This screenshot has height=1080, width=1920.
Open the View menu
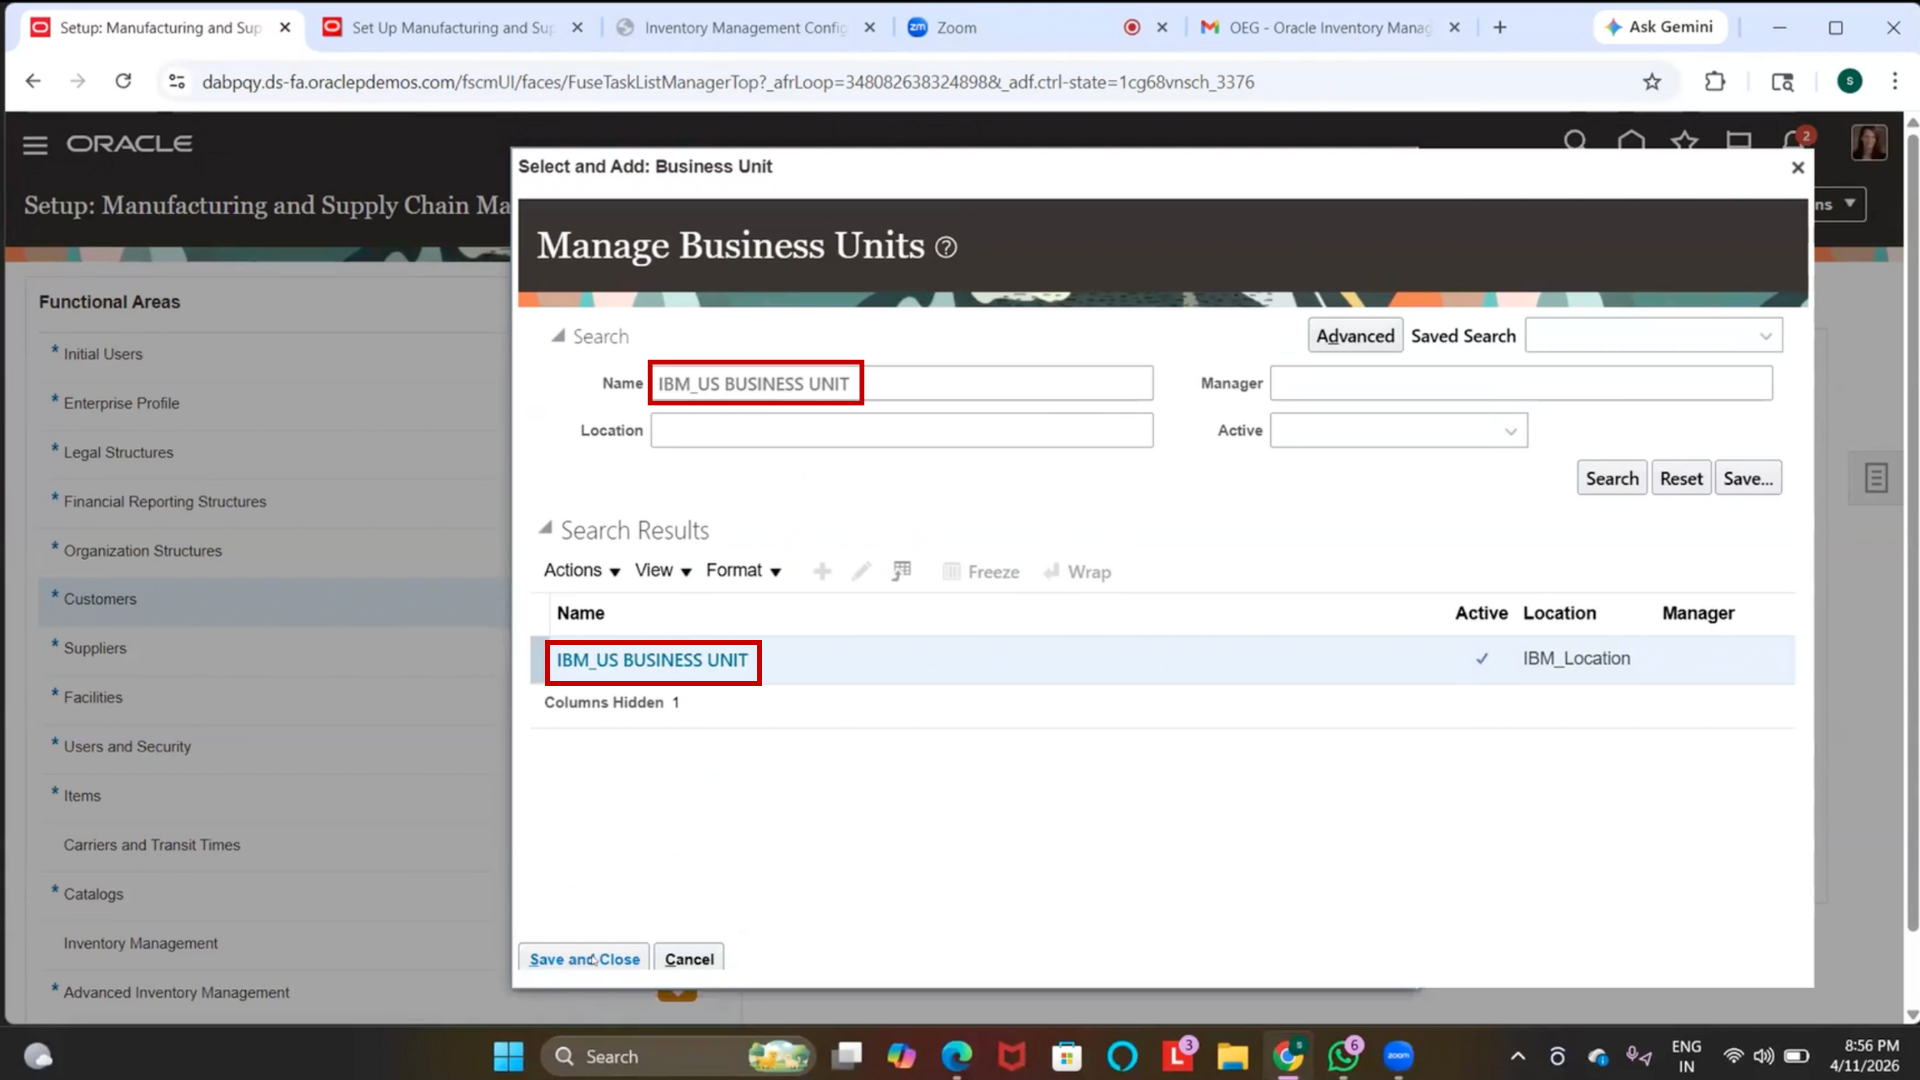[662, 570]
